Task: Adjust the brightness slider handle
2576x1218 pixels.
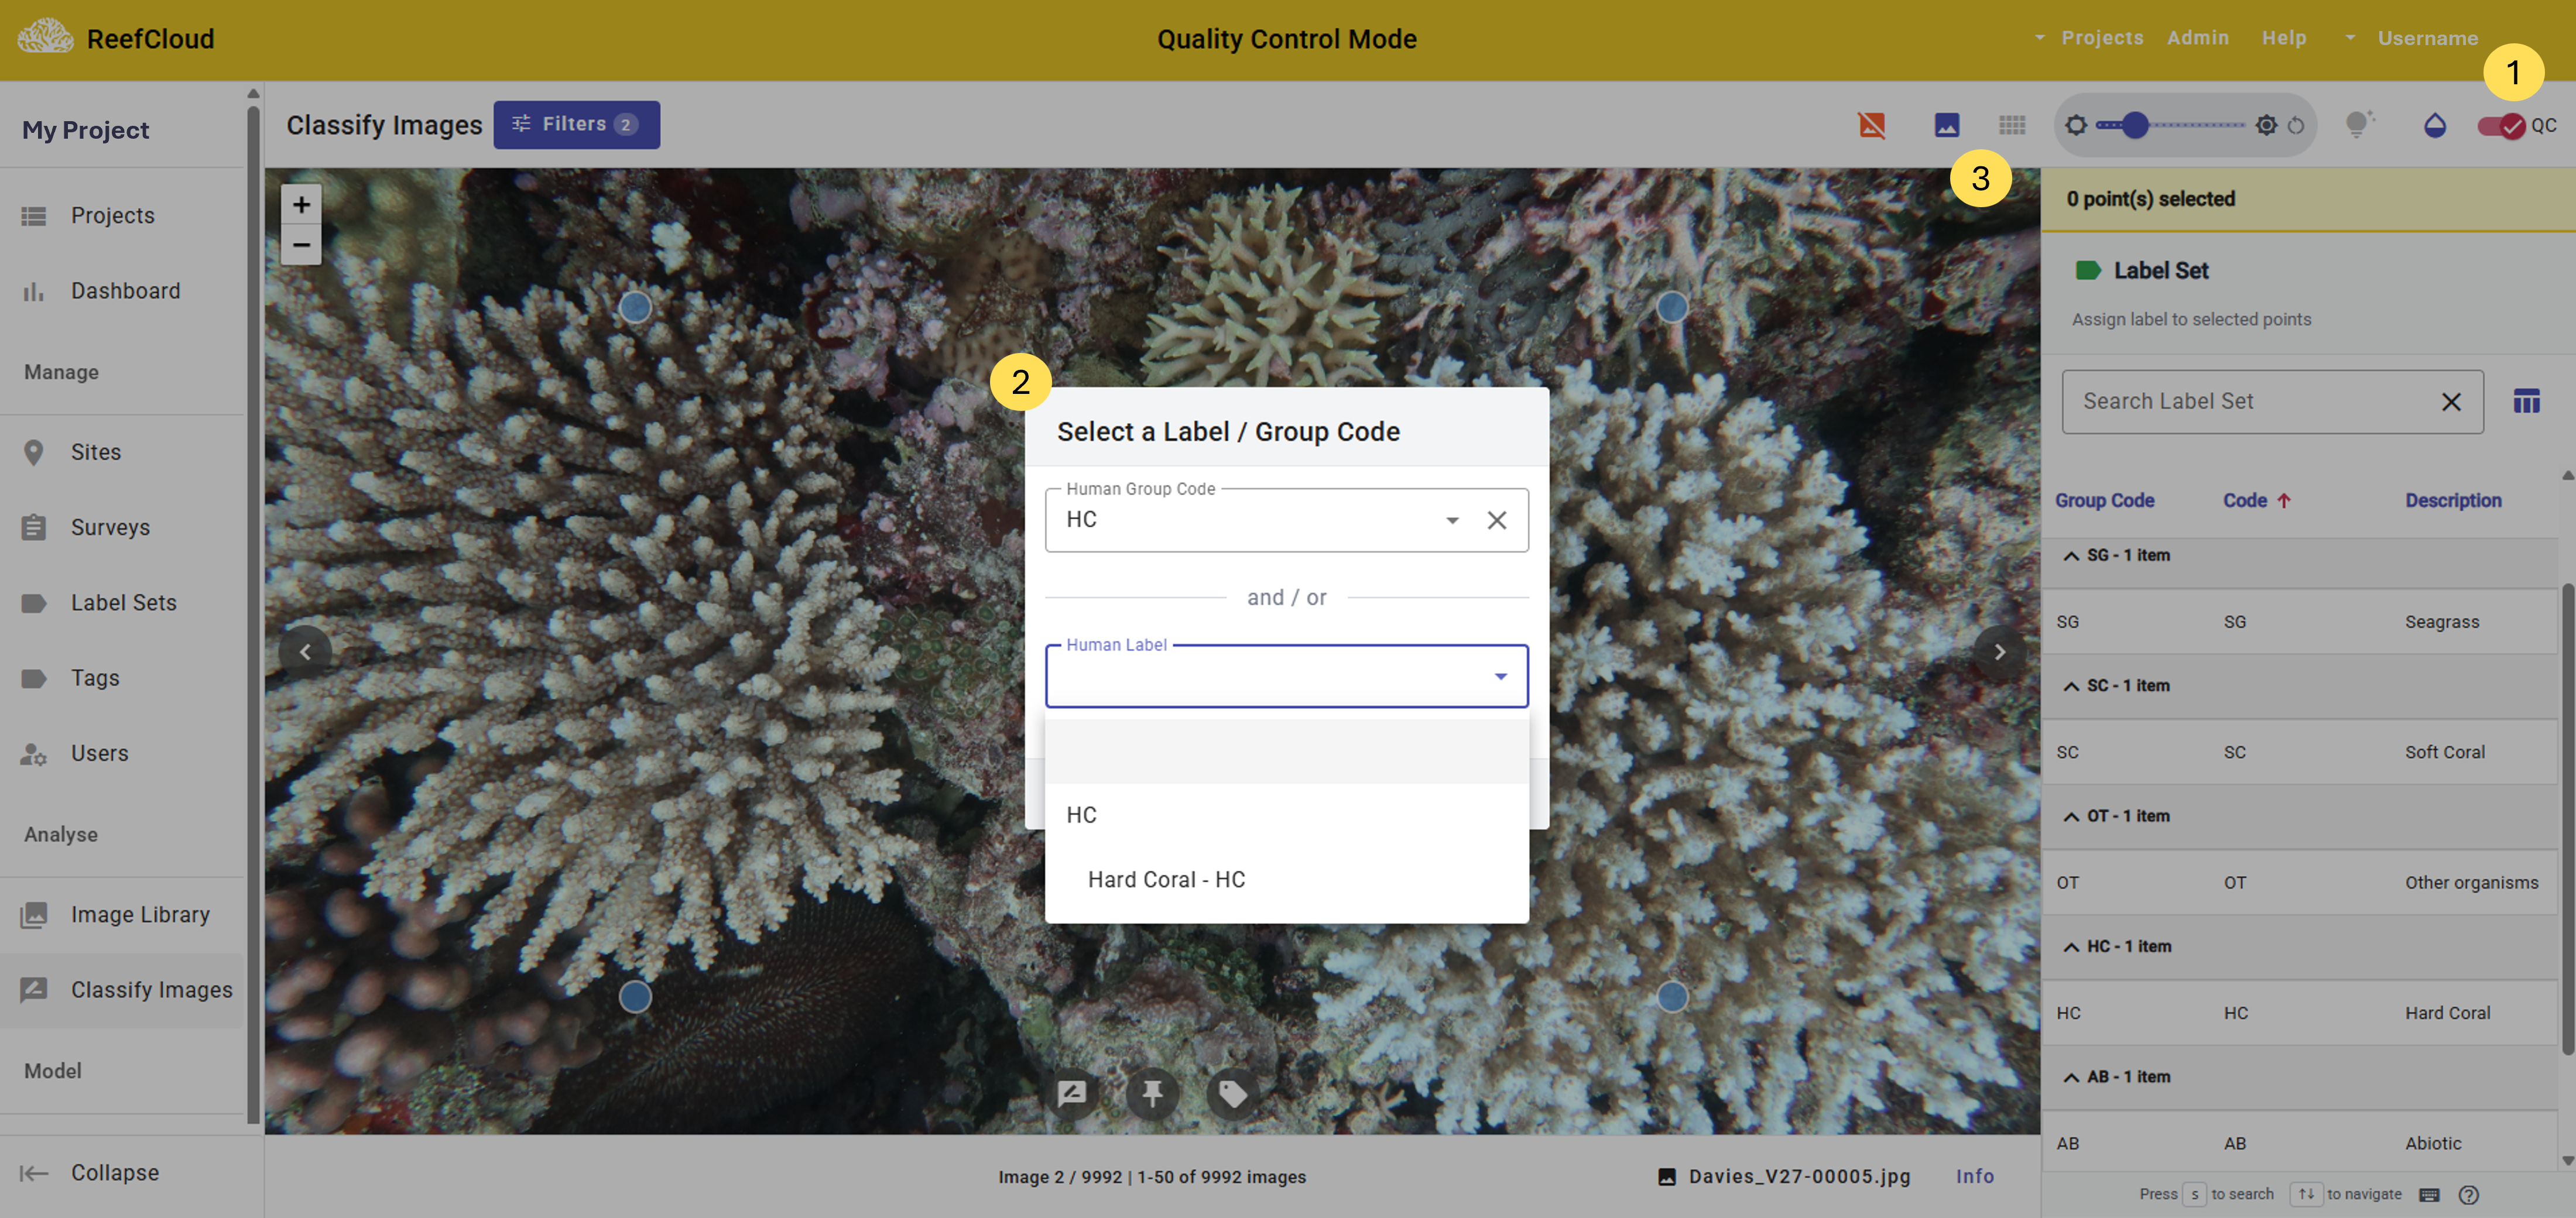Action: point(2135,126)
